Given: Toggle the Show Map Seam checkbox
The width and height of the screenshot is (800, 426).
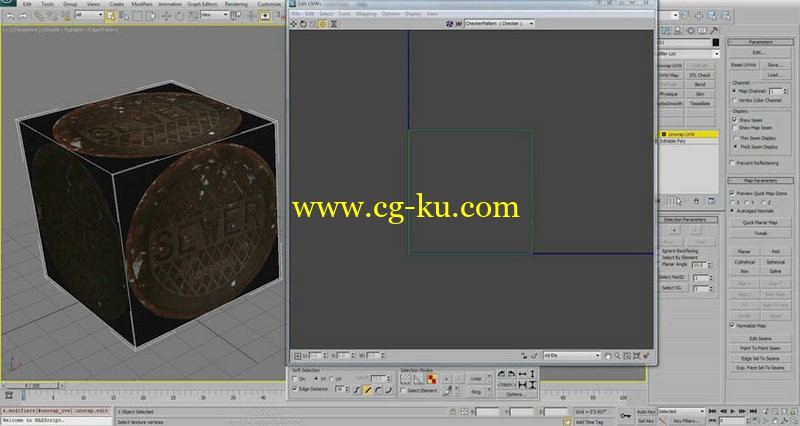Looking at the screenshot, I should pos(734,128).
